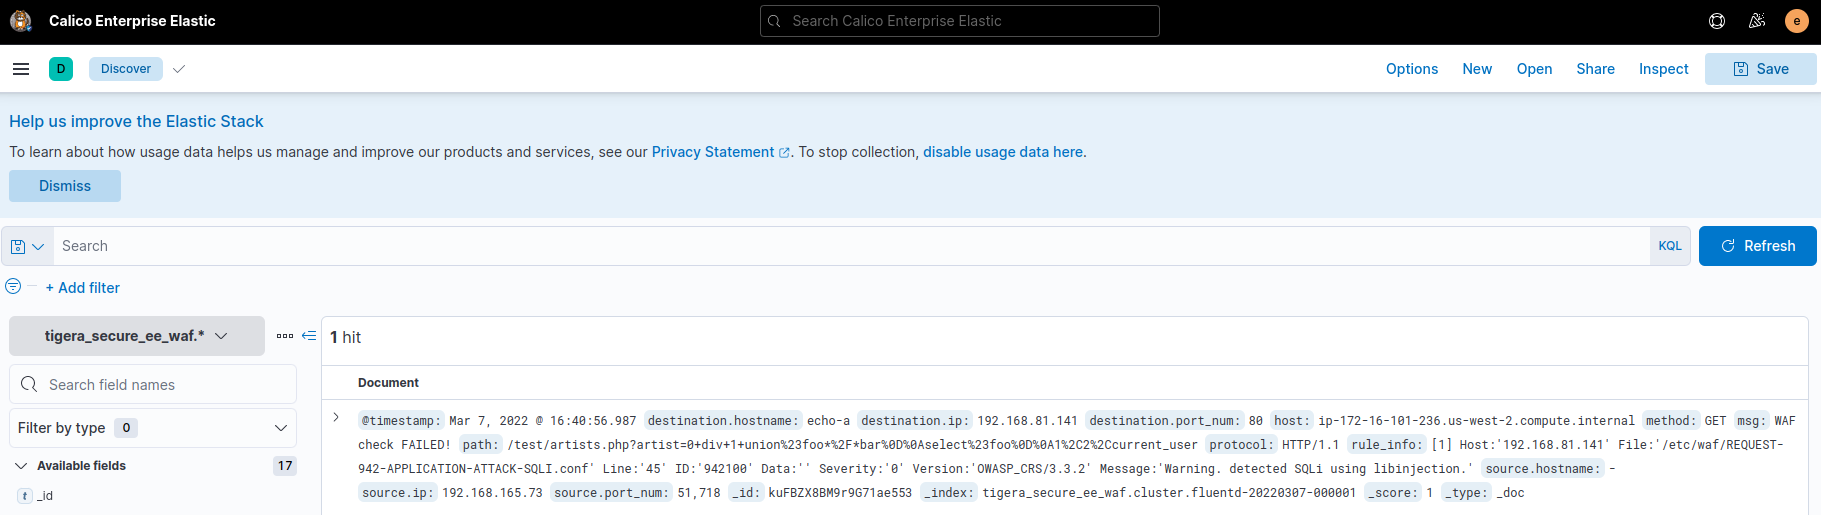The height and width of the screenshot is (515, 1821).
Task: Toggle the hamburger navigation menu
Action: pyautogui.click(x=21, y=69)
